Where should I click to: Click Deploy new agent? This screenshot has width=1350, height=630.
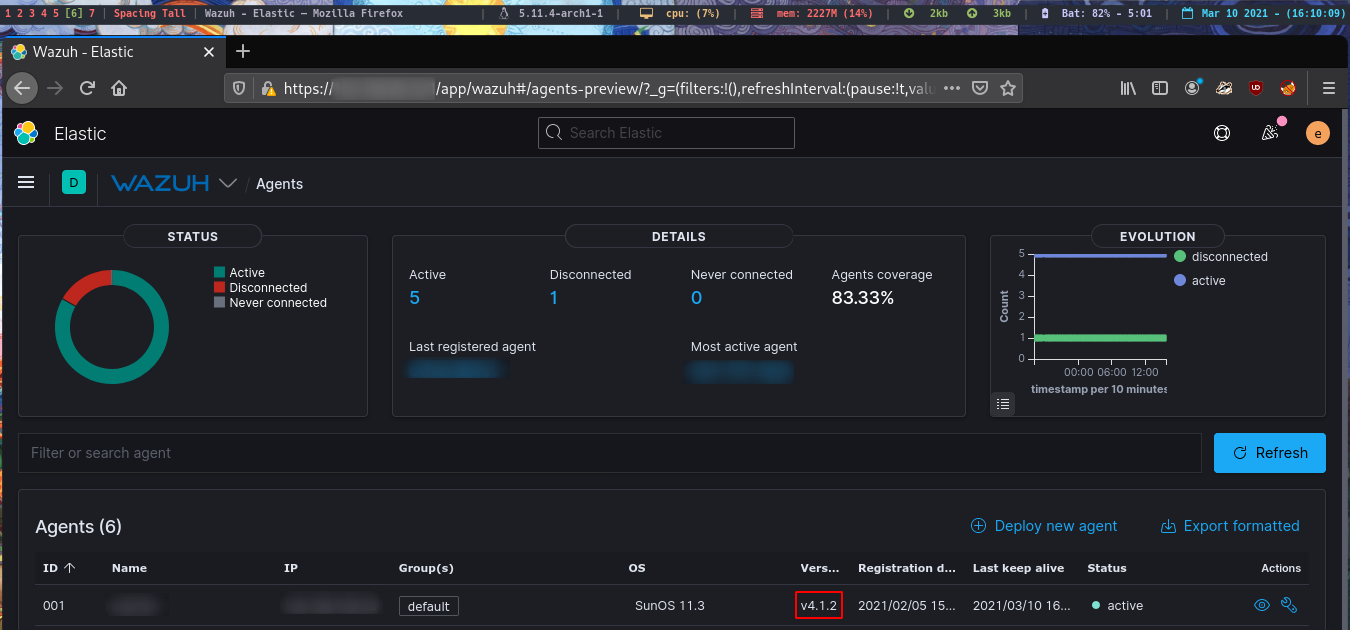point(1044,526)
